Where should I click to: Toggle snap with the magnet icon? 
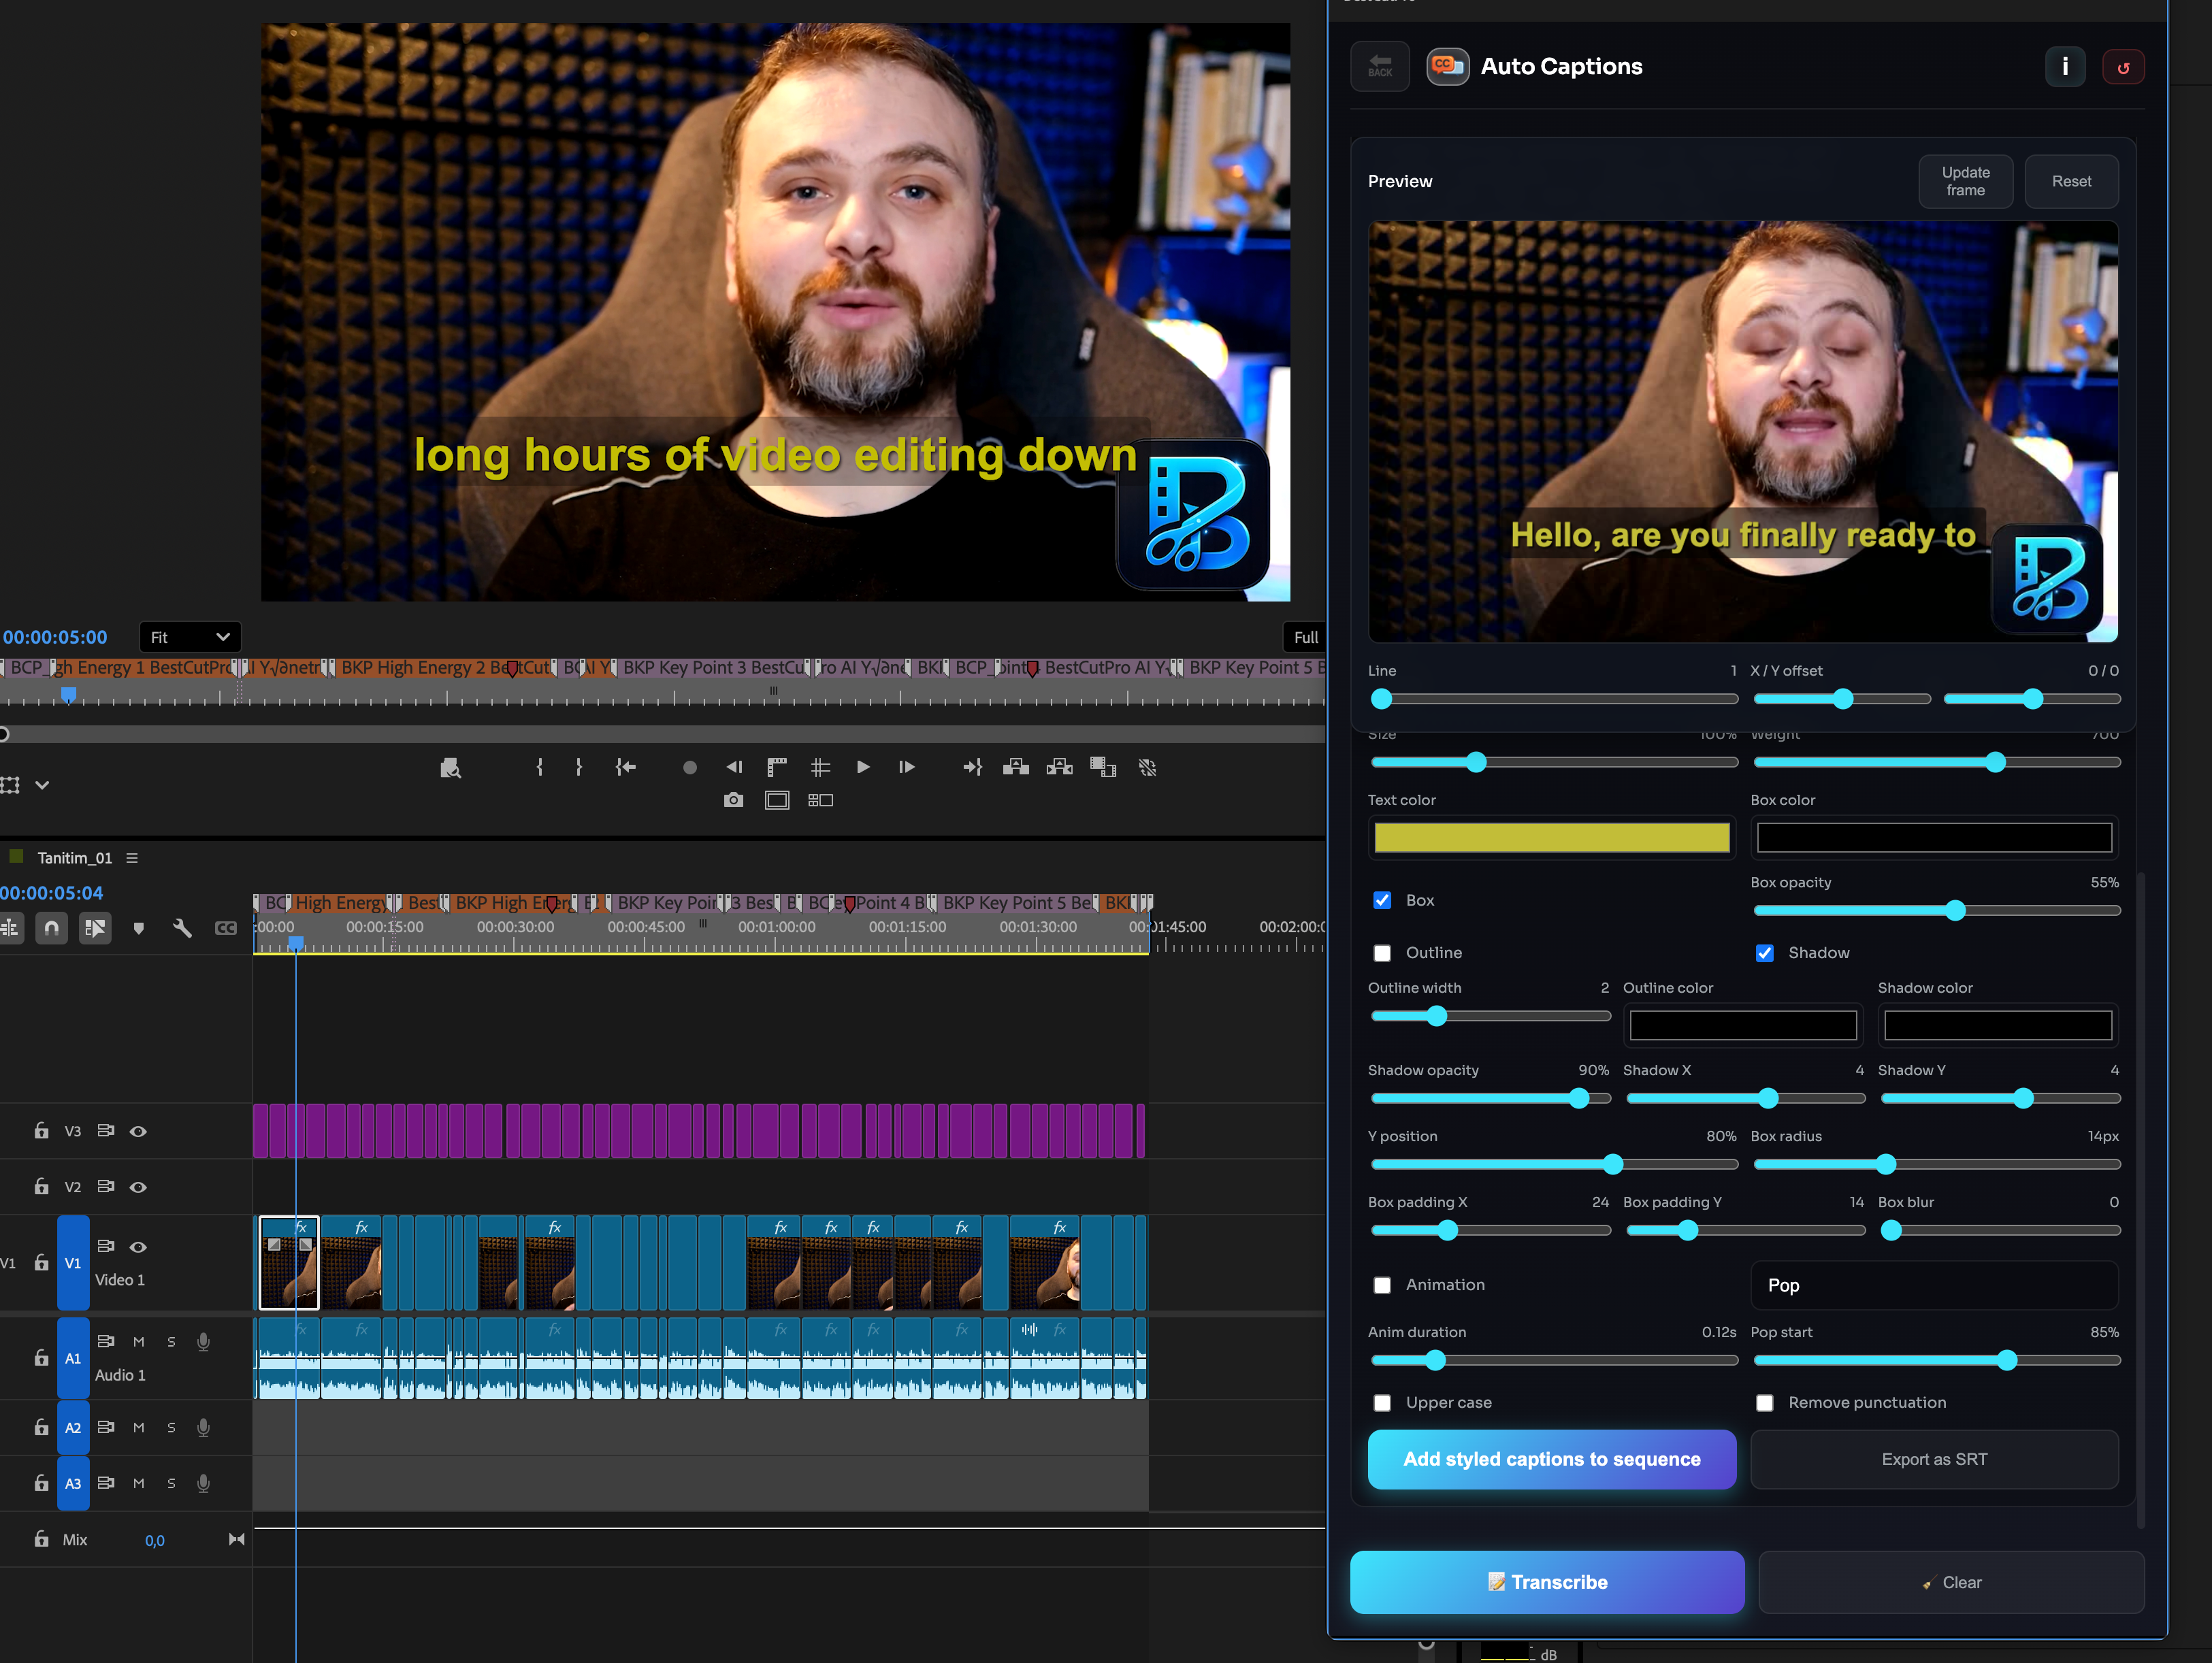[x=50, y=928]
